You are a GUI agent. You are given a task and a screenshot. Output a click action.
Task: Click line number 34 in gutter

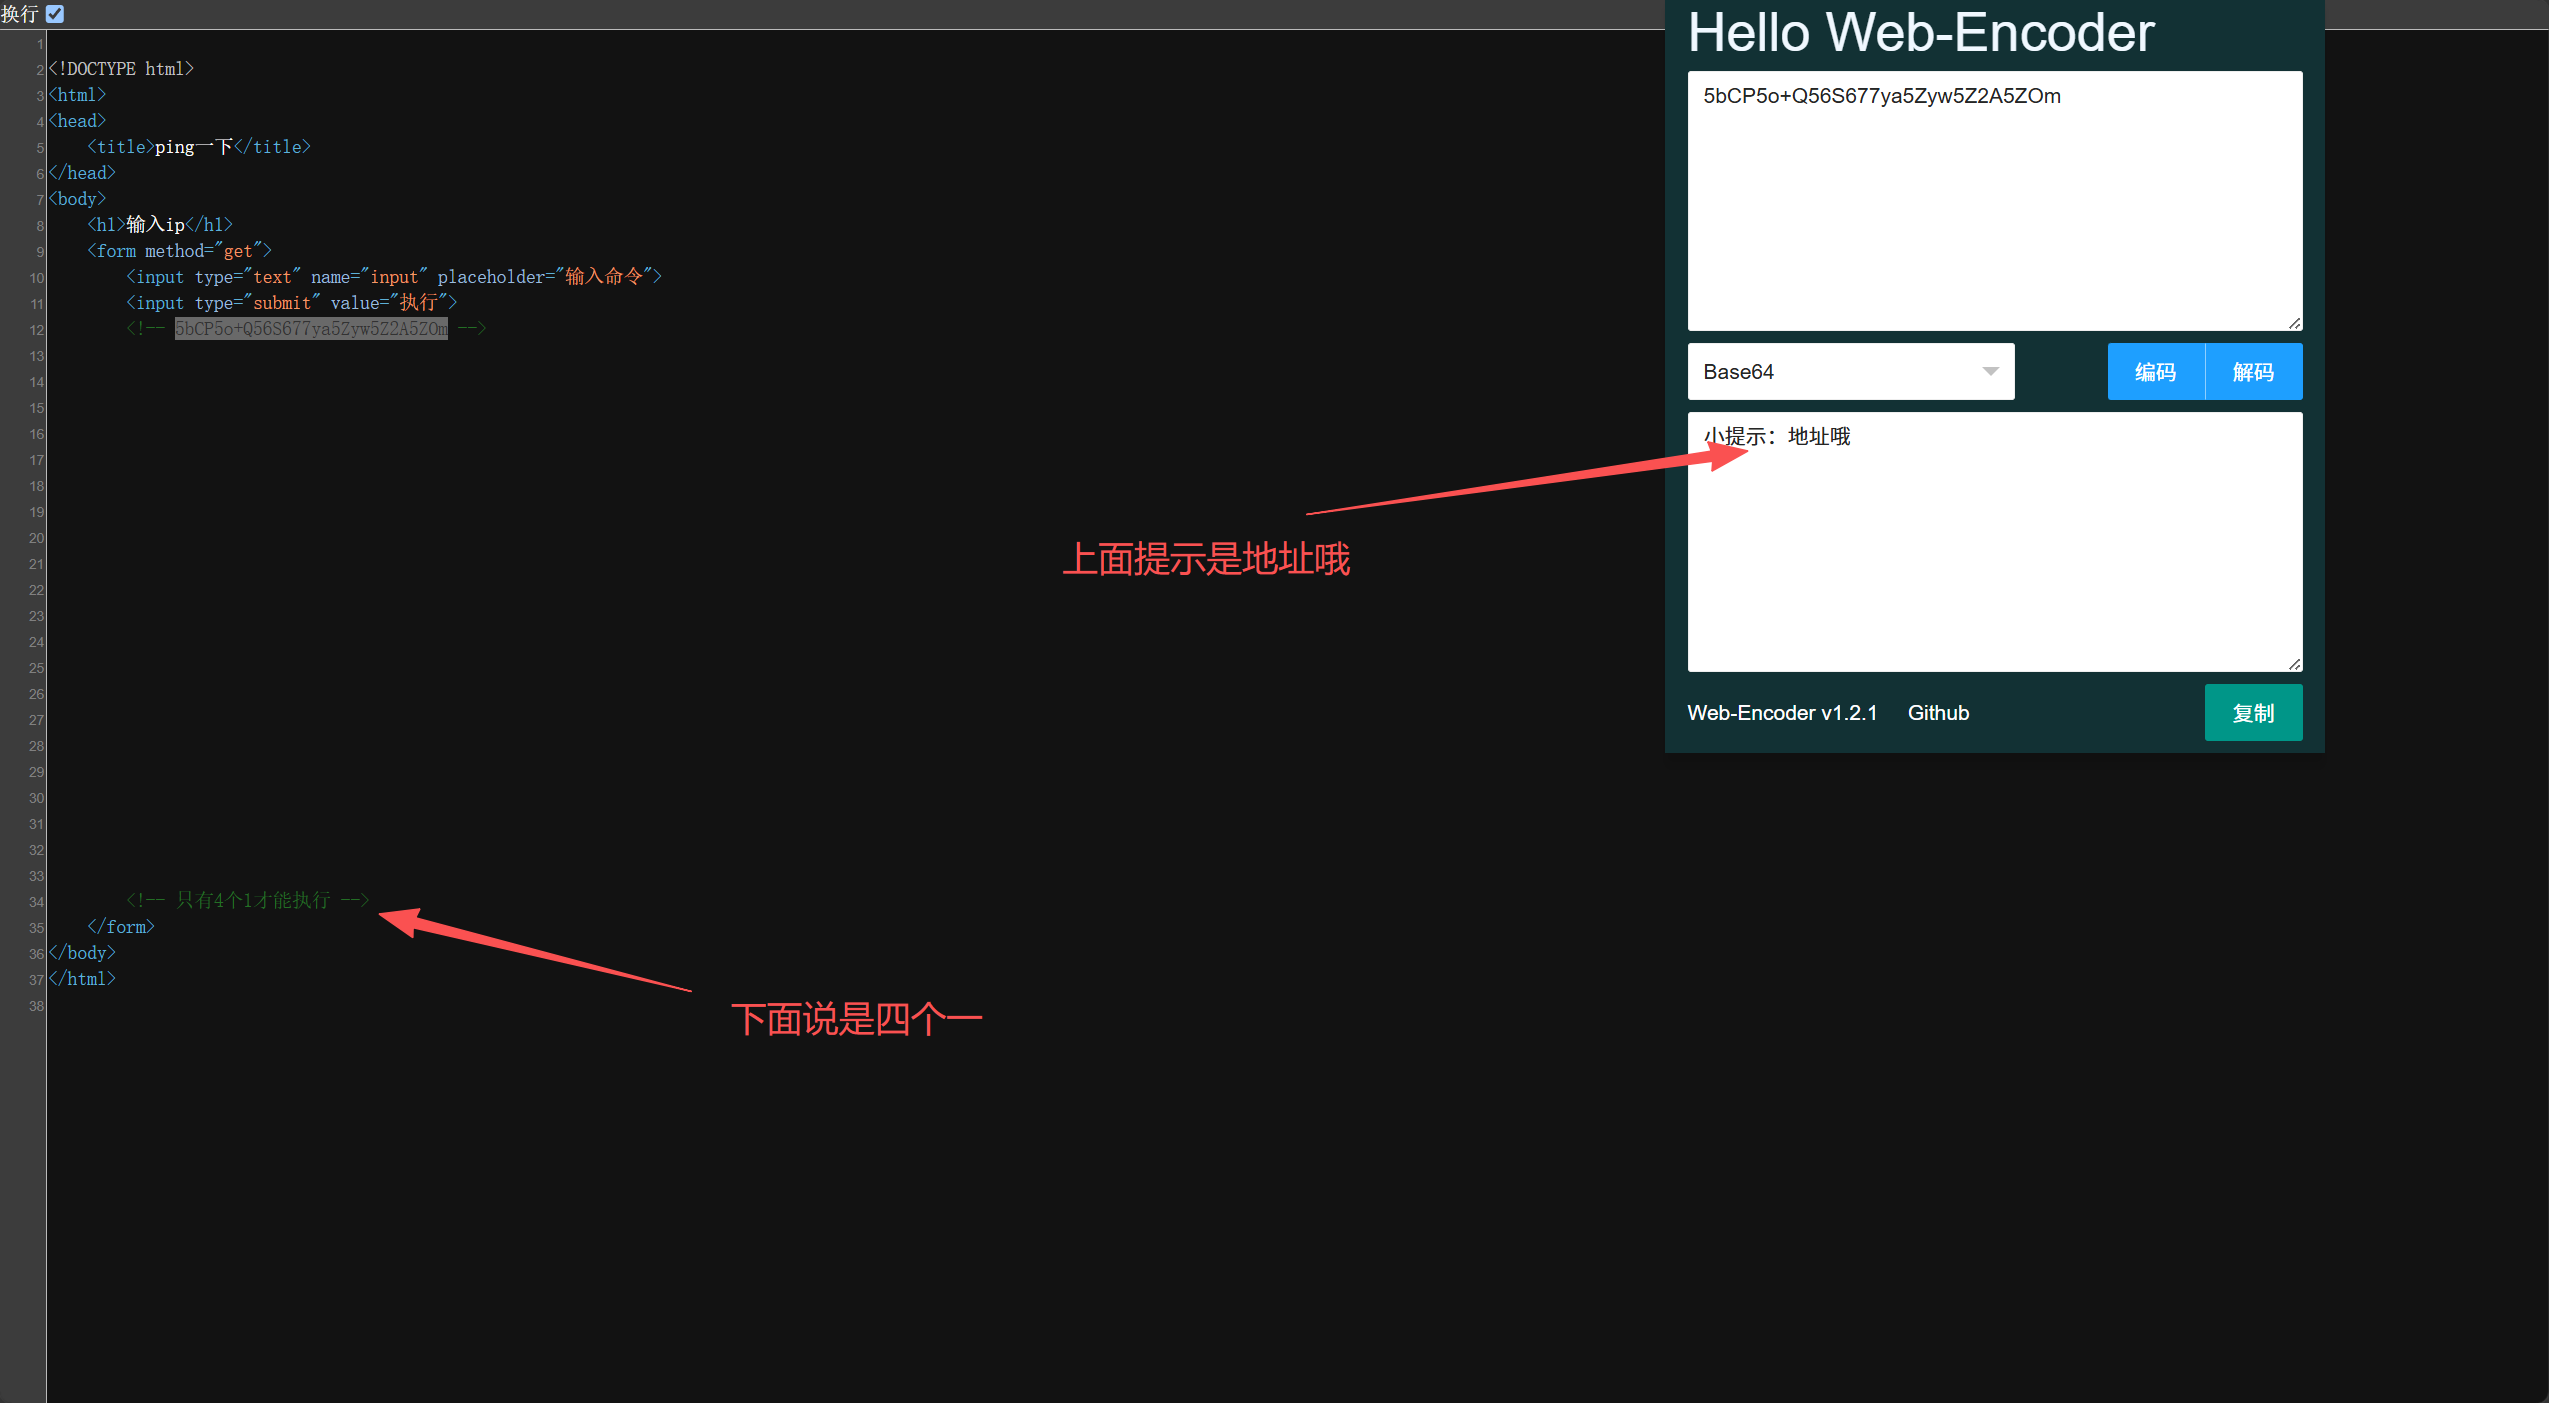pos(36,902)
